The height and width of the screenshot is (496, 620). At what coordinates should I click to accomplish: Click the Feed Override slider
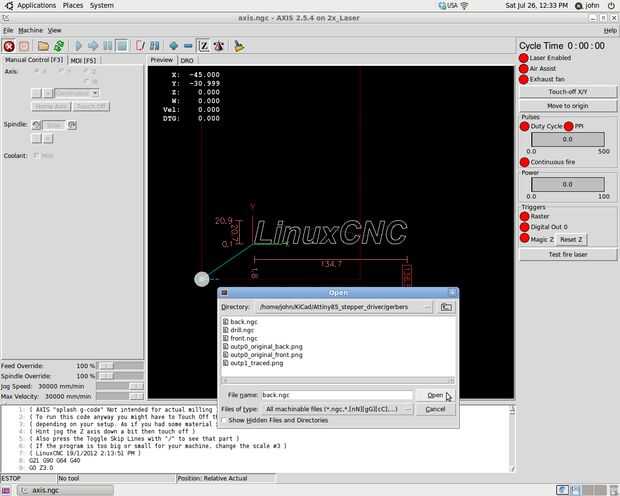pos(120,366)
